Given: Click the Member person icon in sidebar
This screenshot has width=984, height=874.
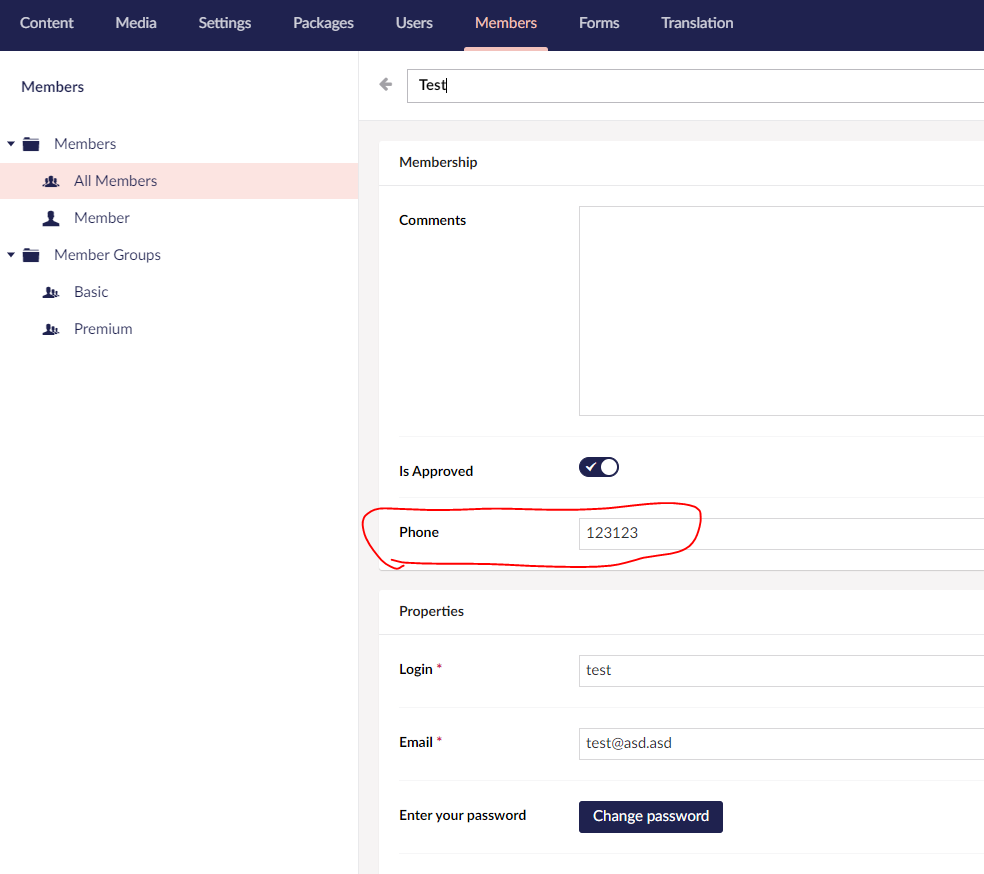Looking at the screenshot, I should click(51, 217).
